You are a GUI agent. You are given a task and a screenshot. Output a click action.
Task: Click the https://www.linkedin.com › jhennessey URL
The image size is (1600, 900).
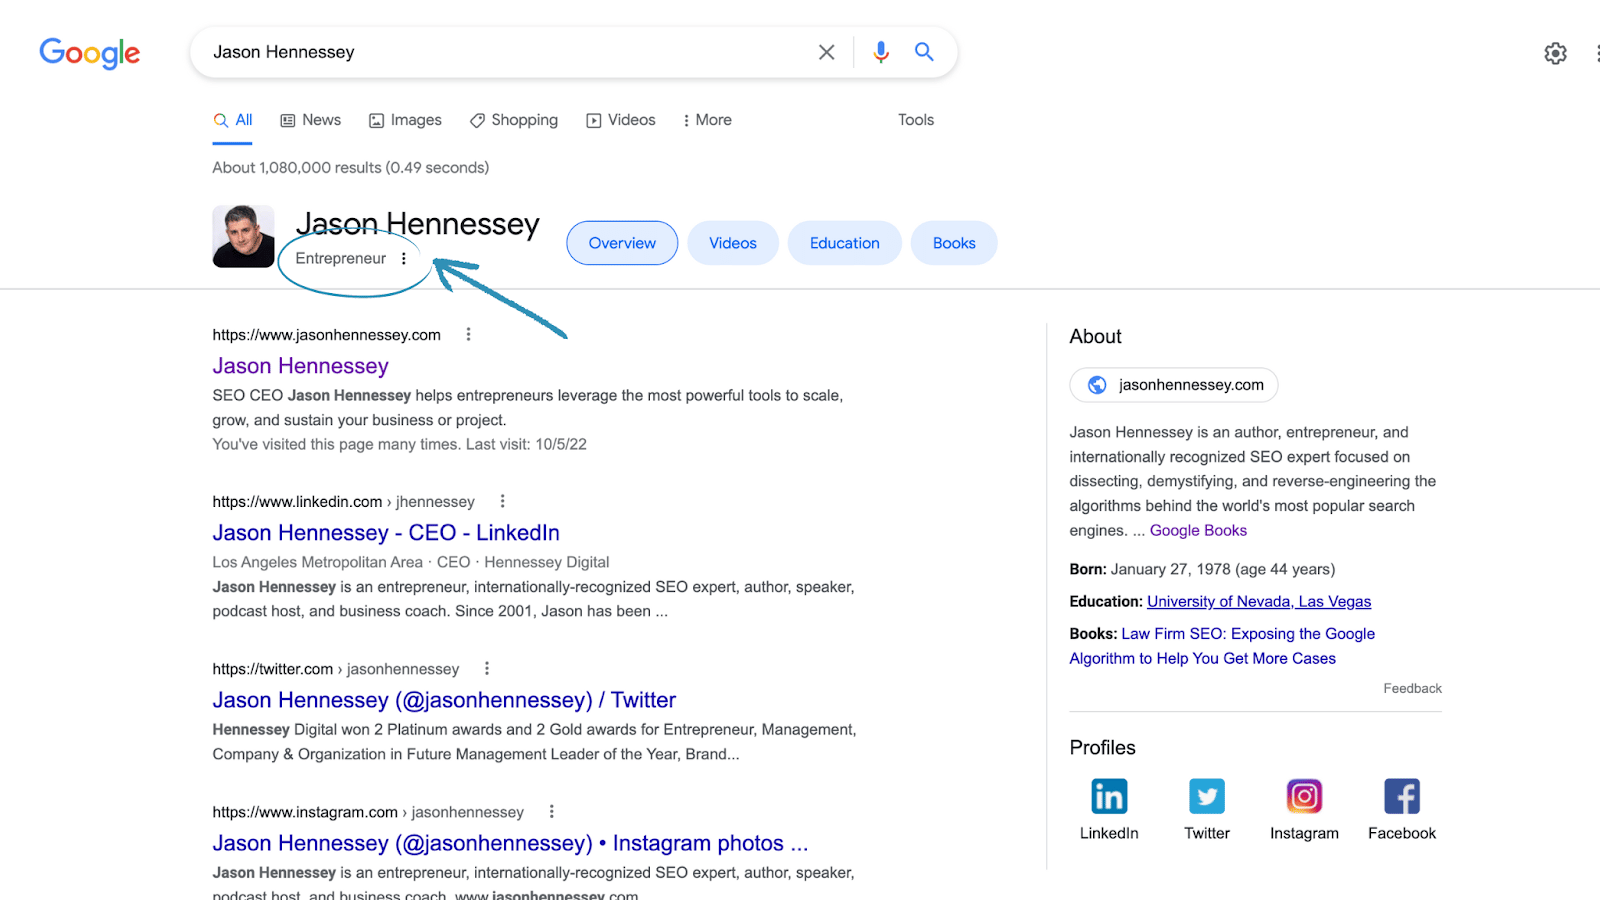(343, 501)
